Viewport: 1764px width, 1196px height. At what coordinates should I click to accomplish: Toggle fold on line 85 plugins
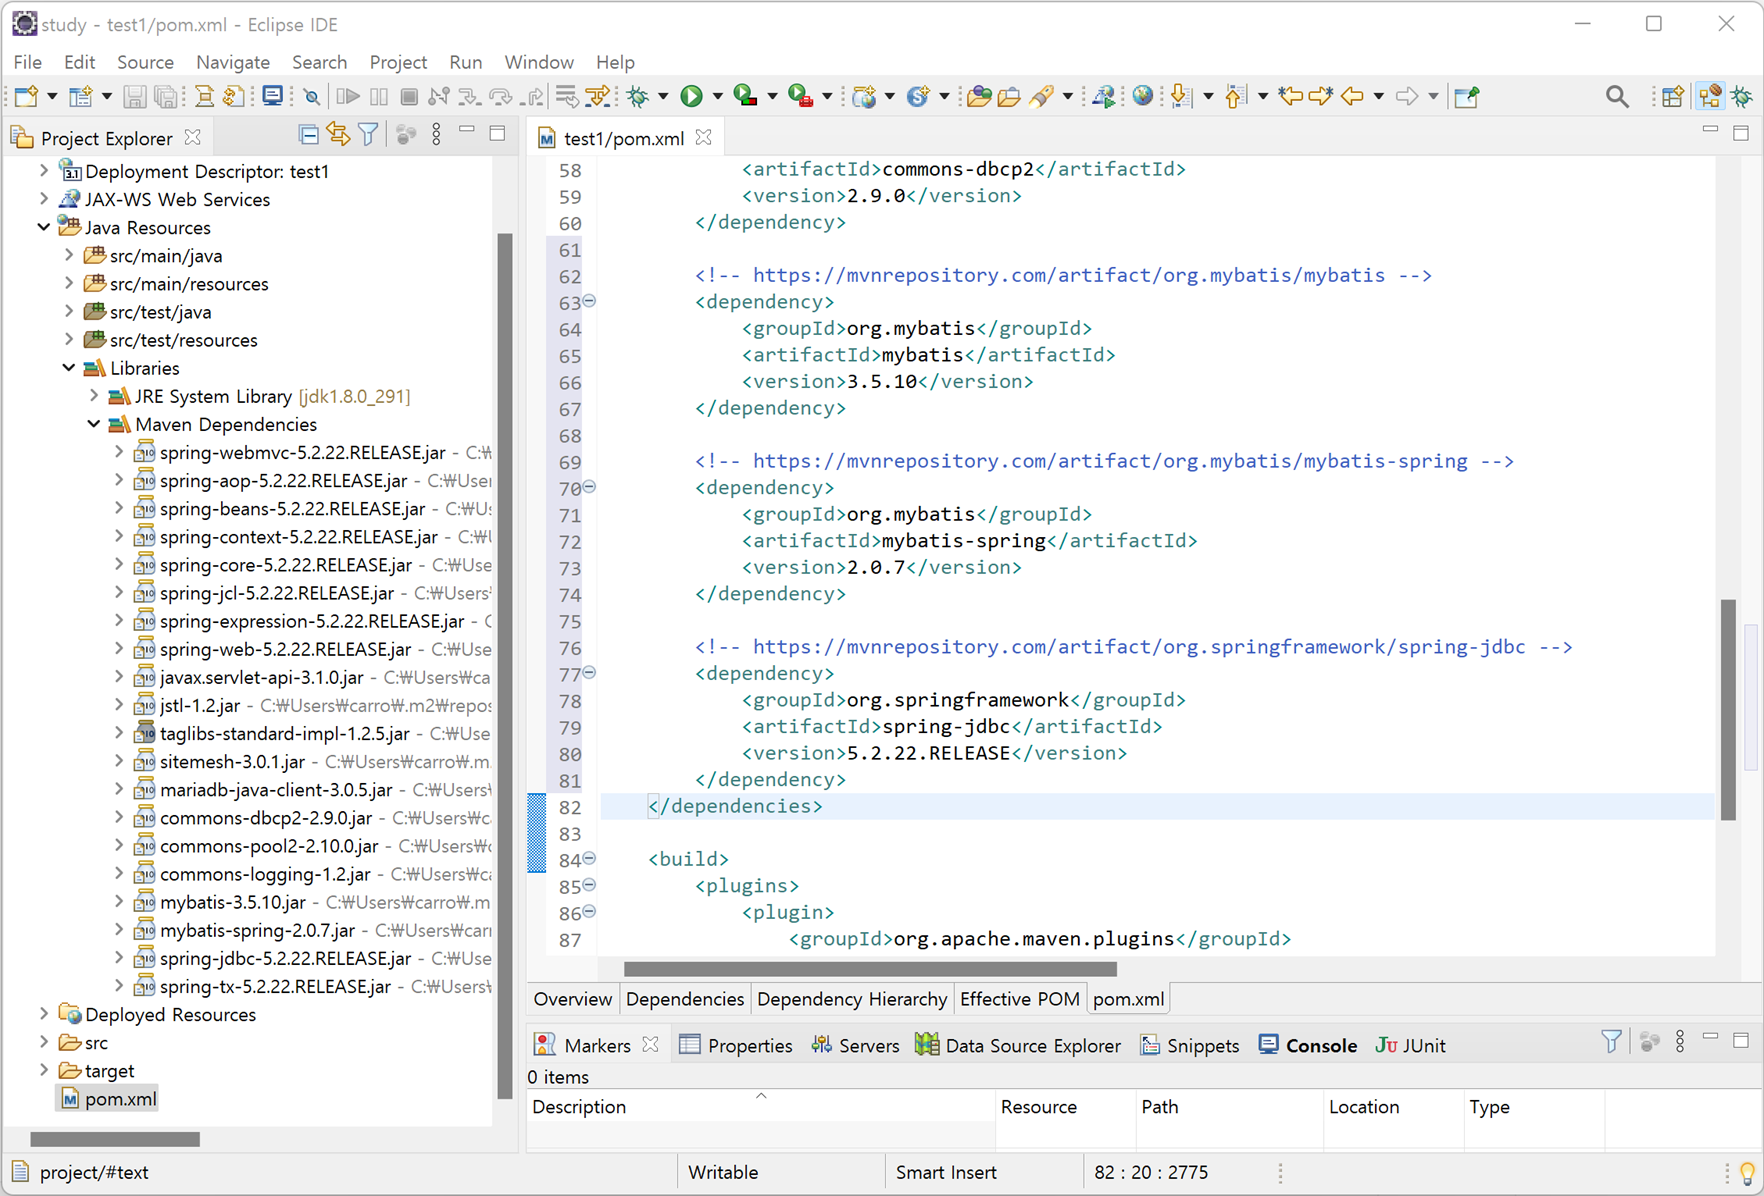click(590, 885)
